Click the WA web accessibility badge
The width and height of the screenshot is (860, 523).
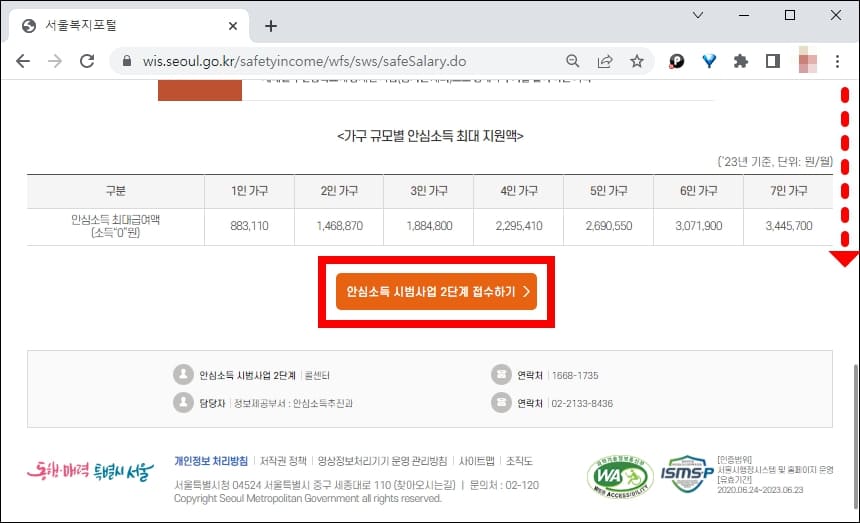[620, 476]
